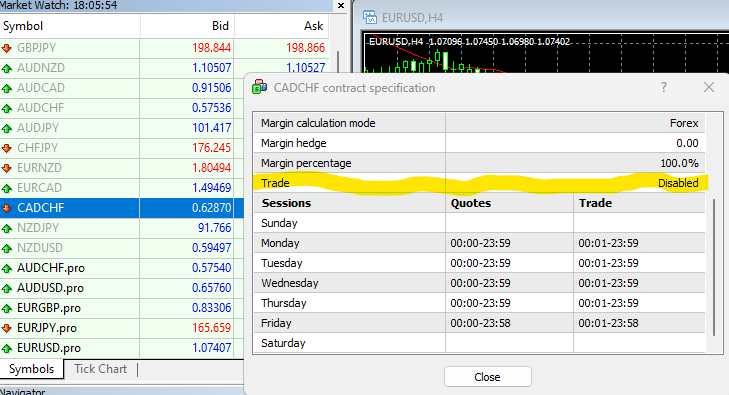Click the green up arrow icon beside AUDCAD
This screenshot has height=395, width=729.
[7, 88]
